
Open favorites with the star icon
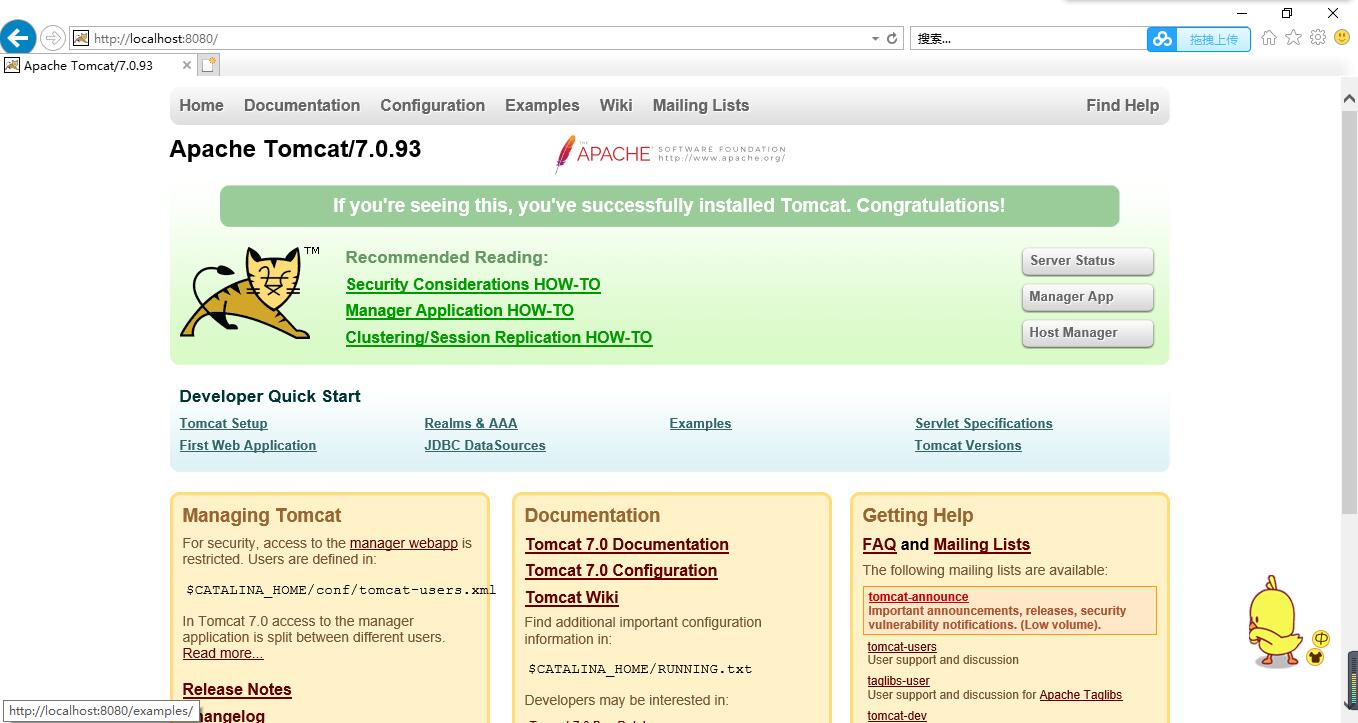coord(1293,38)
